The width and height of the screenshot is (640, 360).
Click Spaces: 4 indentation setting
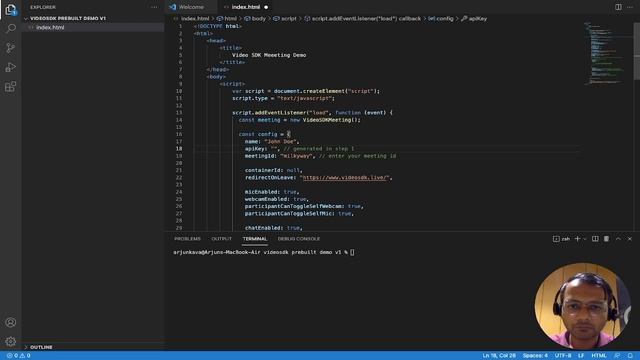coord(535,356)
